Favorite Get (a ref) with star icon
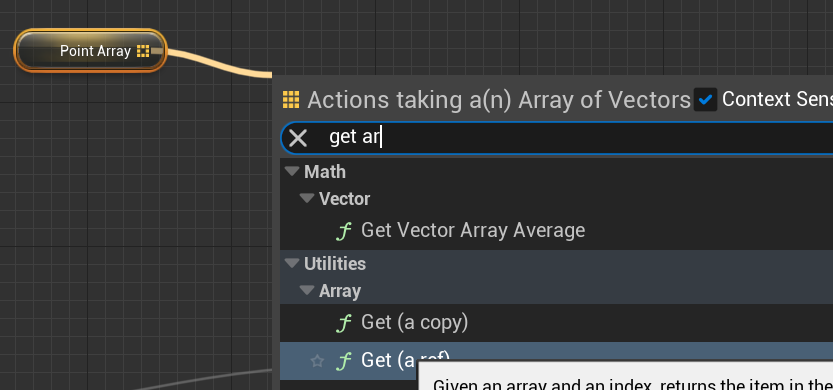 click(317, 361)
